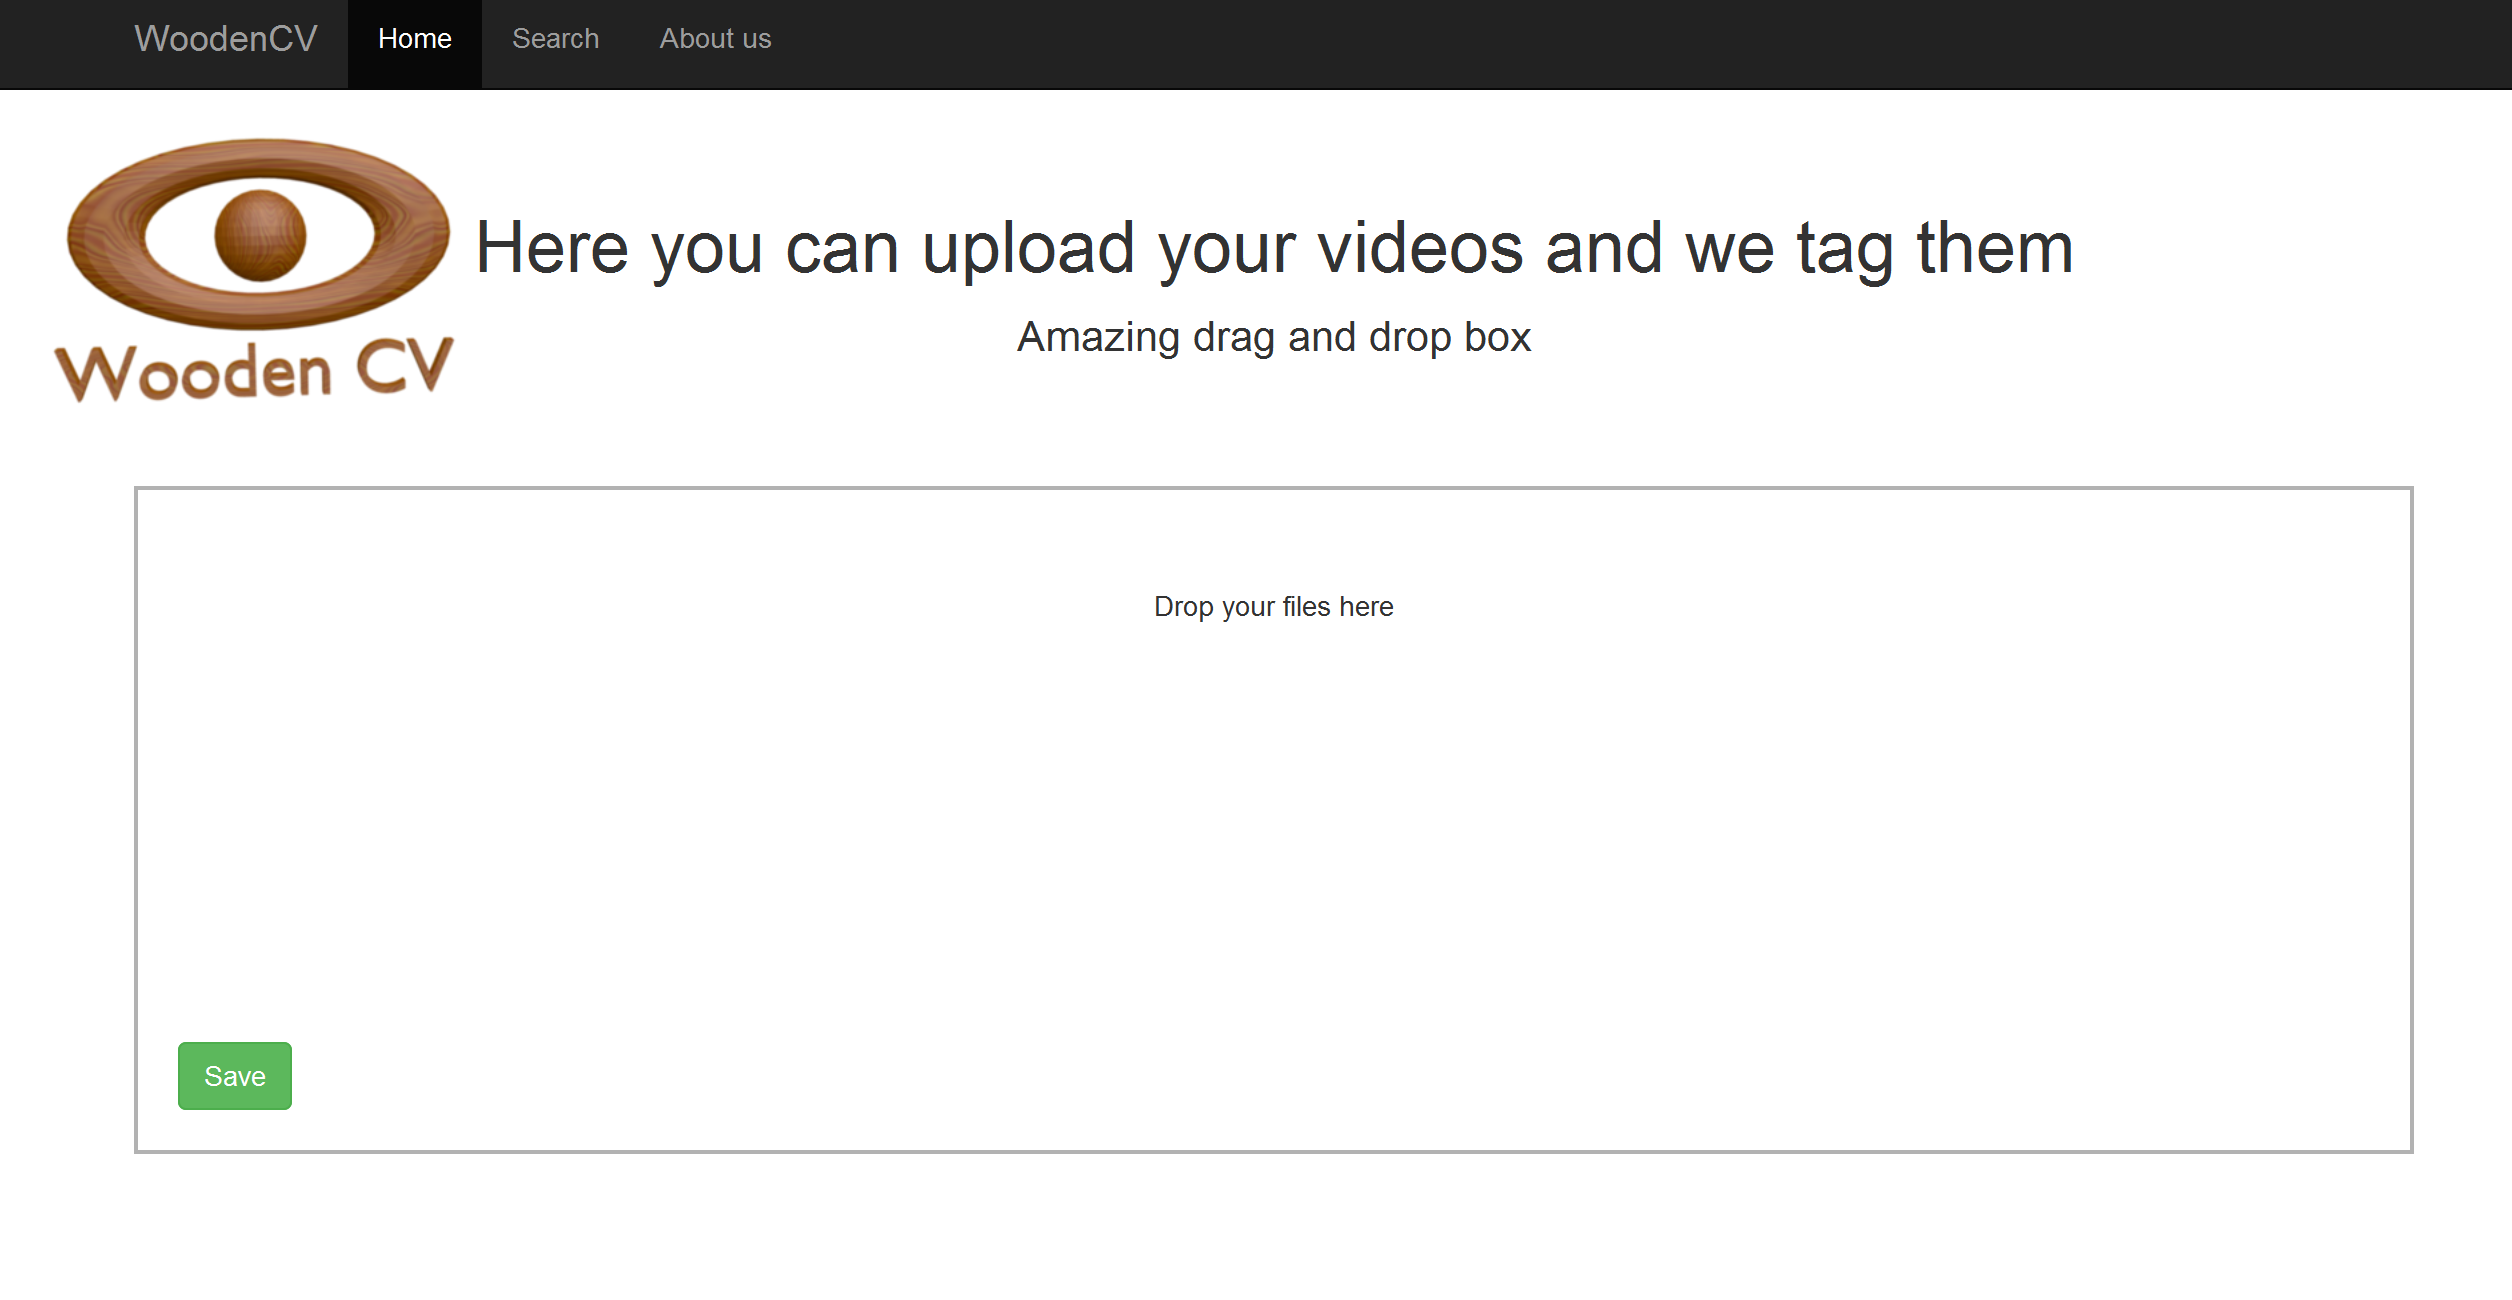
Task: Click 'Drop your files here' text
Action: pyautogui.click(x=1273, y=607)
